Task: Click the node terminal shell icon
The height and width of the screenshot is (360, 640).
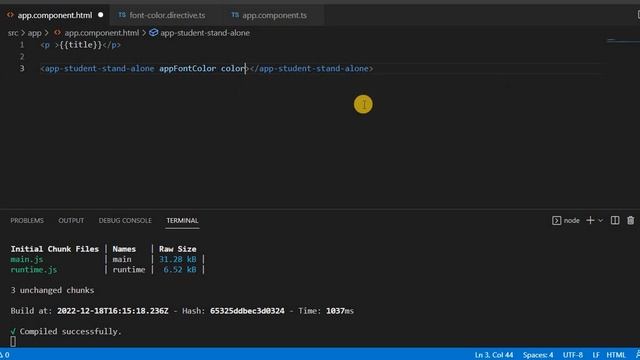Action: (x=556, y=220)
